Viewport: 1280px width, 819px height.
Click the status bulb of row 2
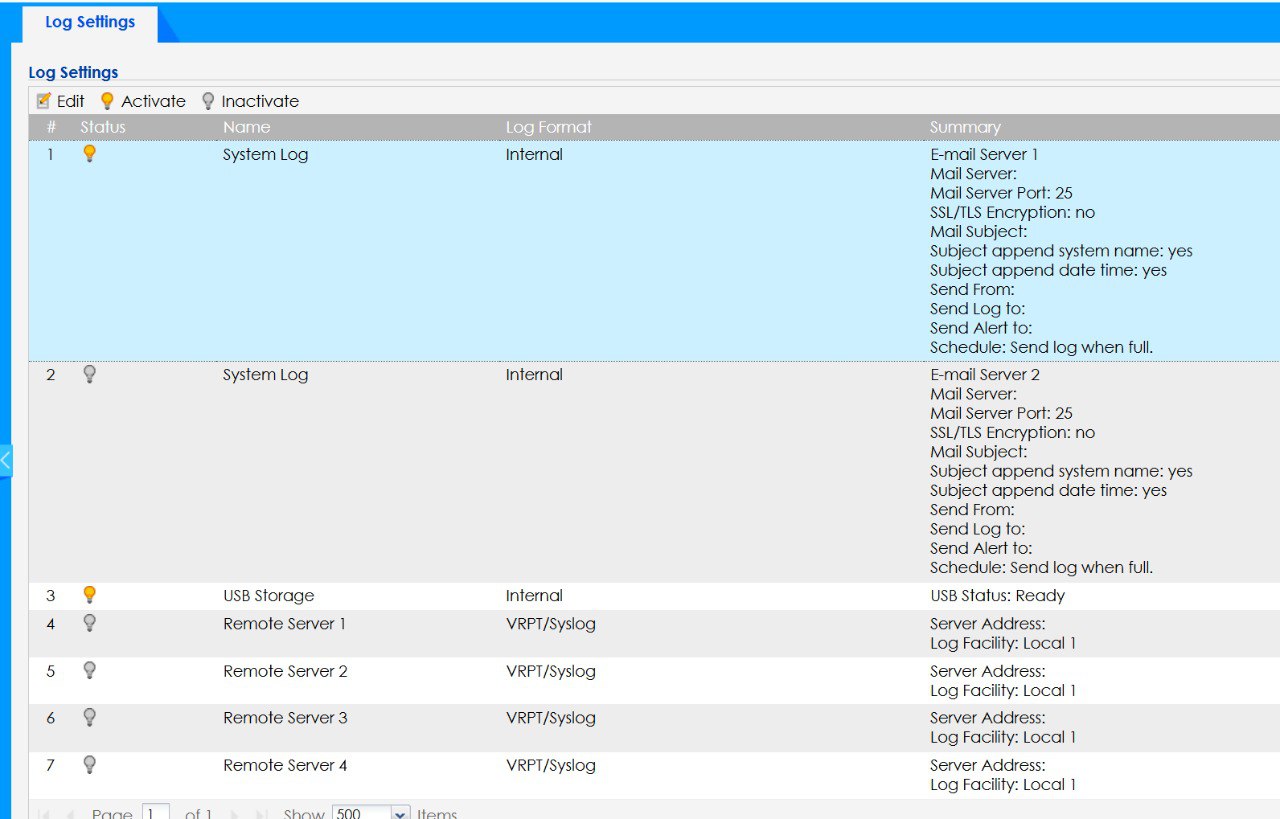pyautogui.click(x=89, y=374)
